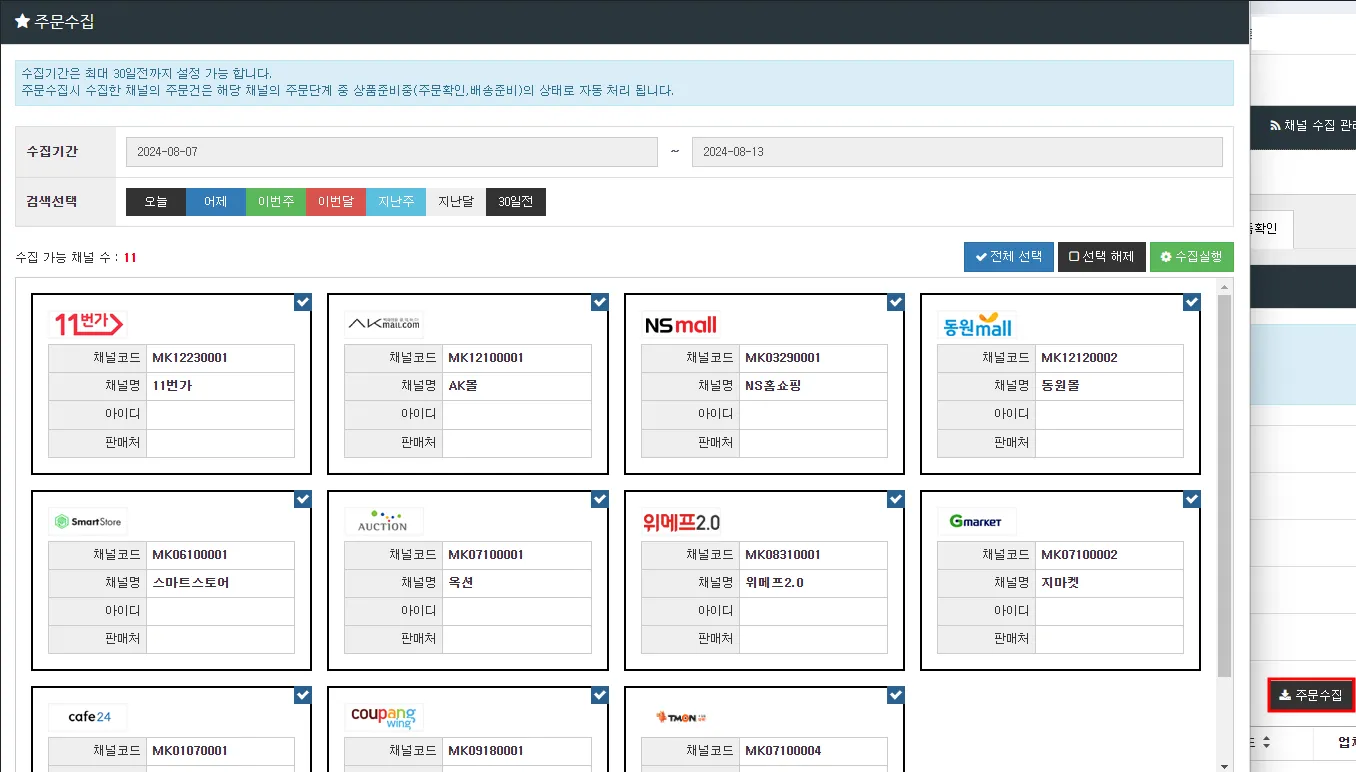Click the 주문수집 dialog title text
This screenshot has height=772, width=1356.
coord(64,21)
